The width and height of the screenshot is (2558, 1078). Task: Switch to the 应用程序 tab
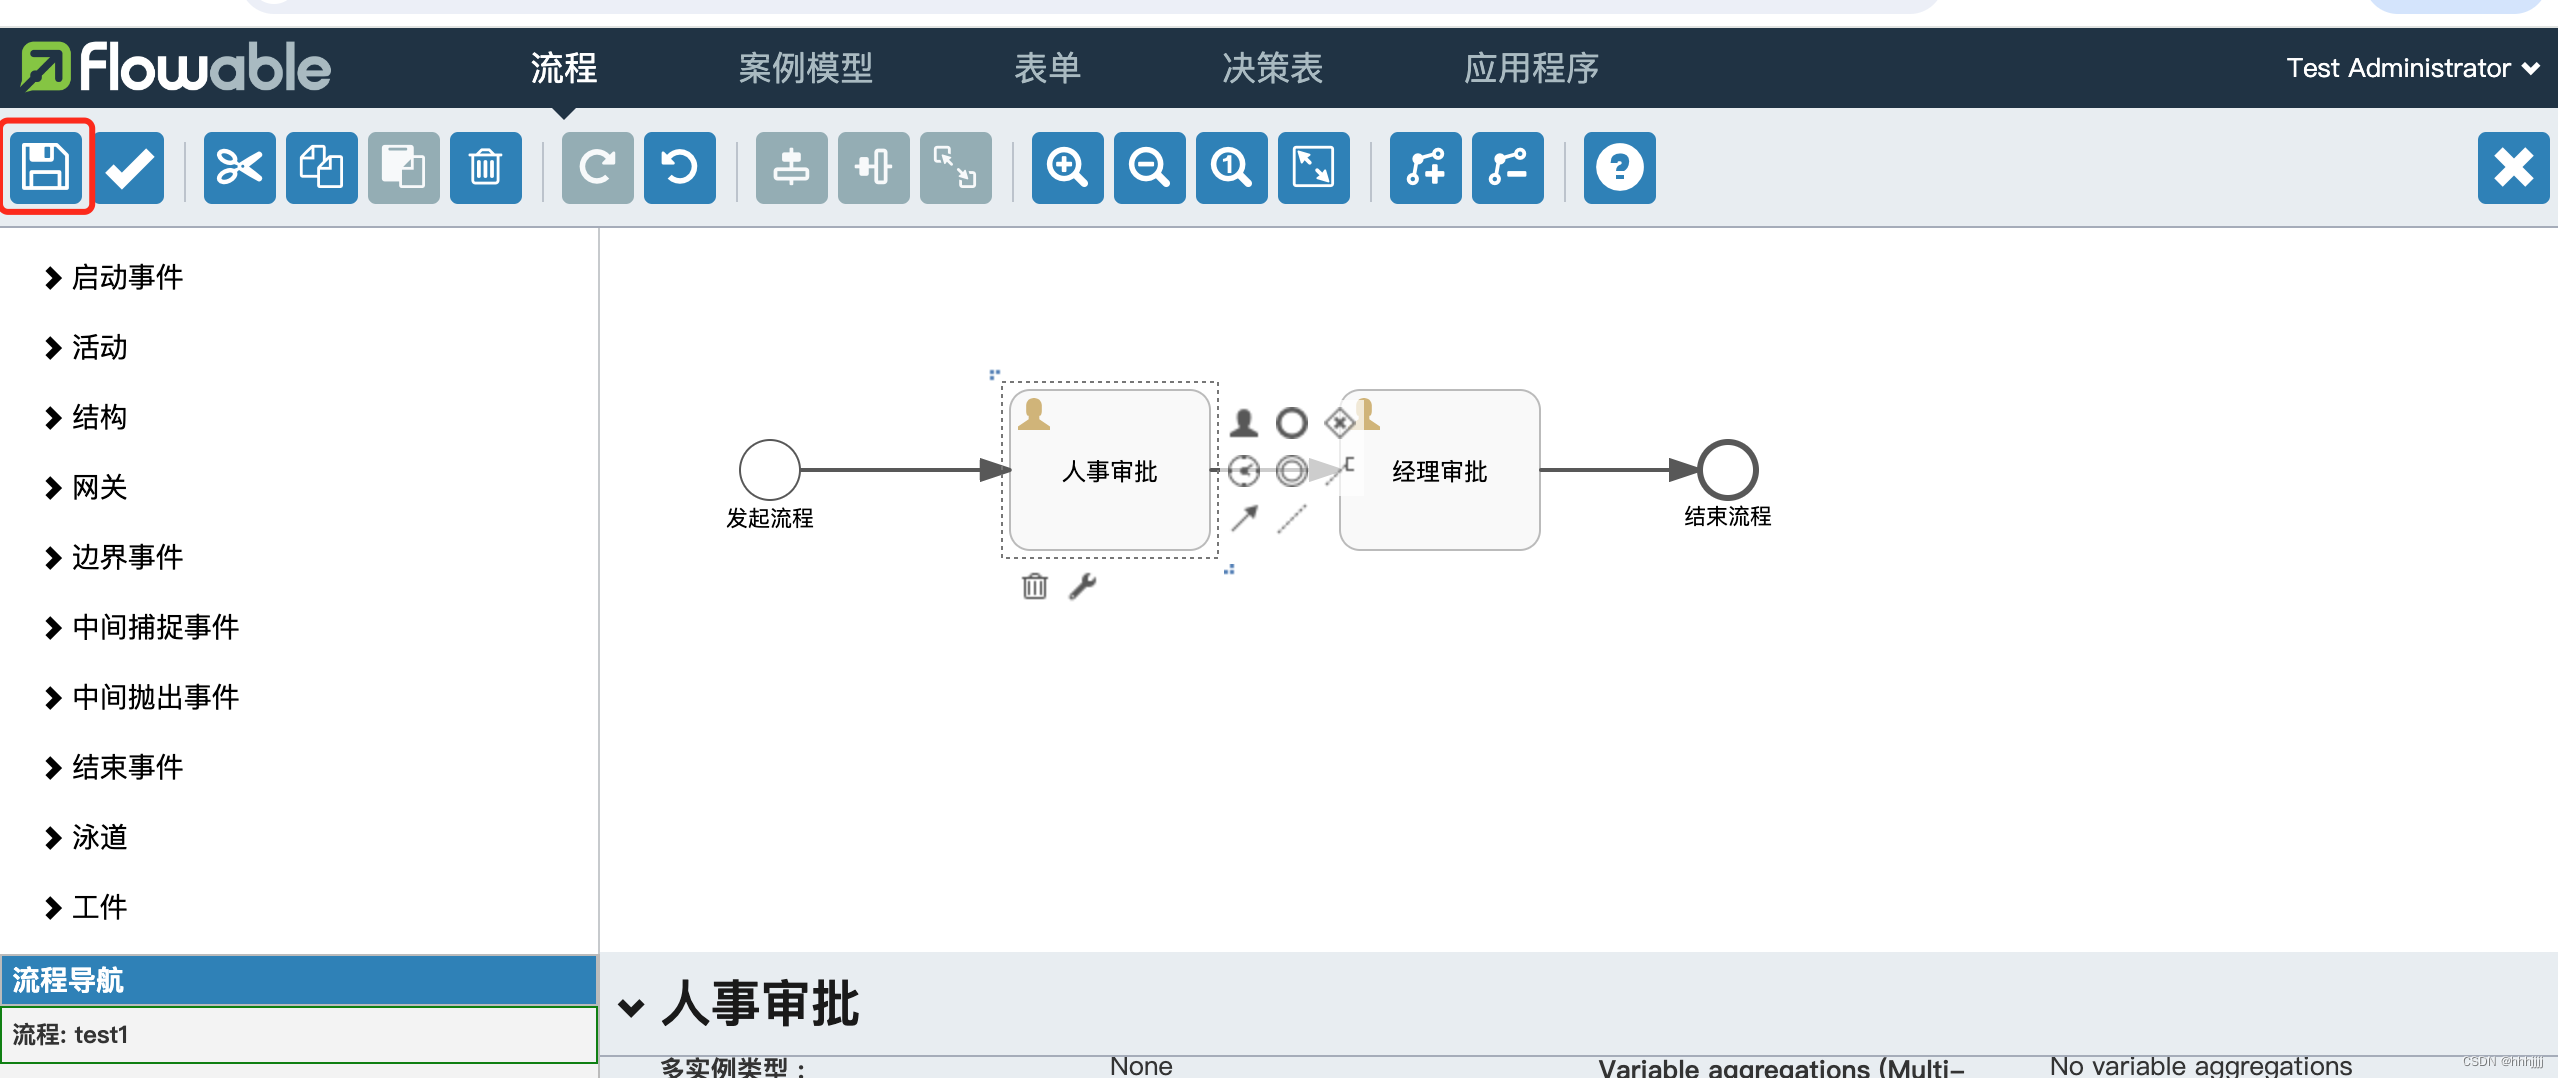click(x=1531, y=68)
